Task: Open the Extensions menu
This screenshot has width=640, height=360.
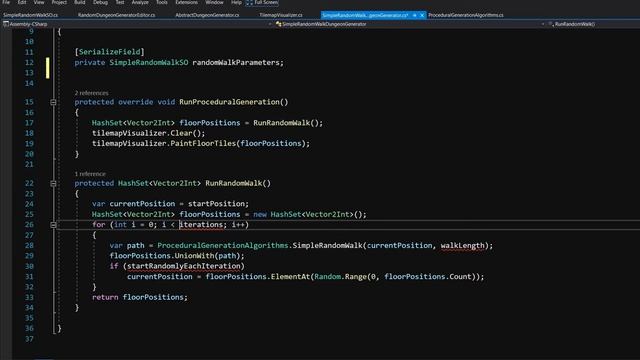Action: pos(186,2)
